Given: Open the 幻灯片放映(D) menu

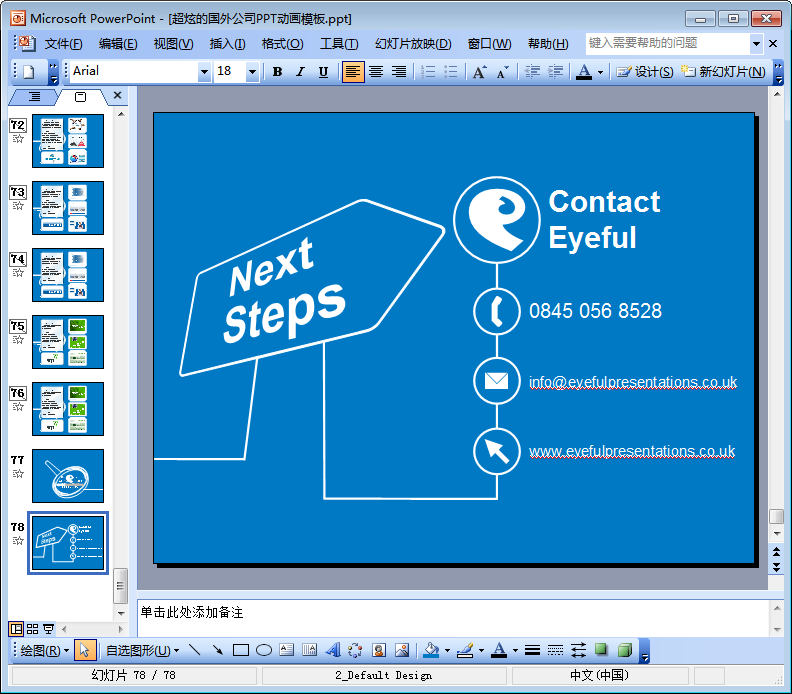Looking at the screenshot, I should click(413, 44).
